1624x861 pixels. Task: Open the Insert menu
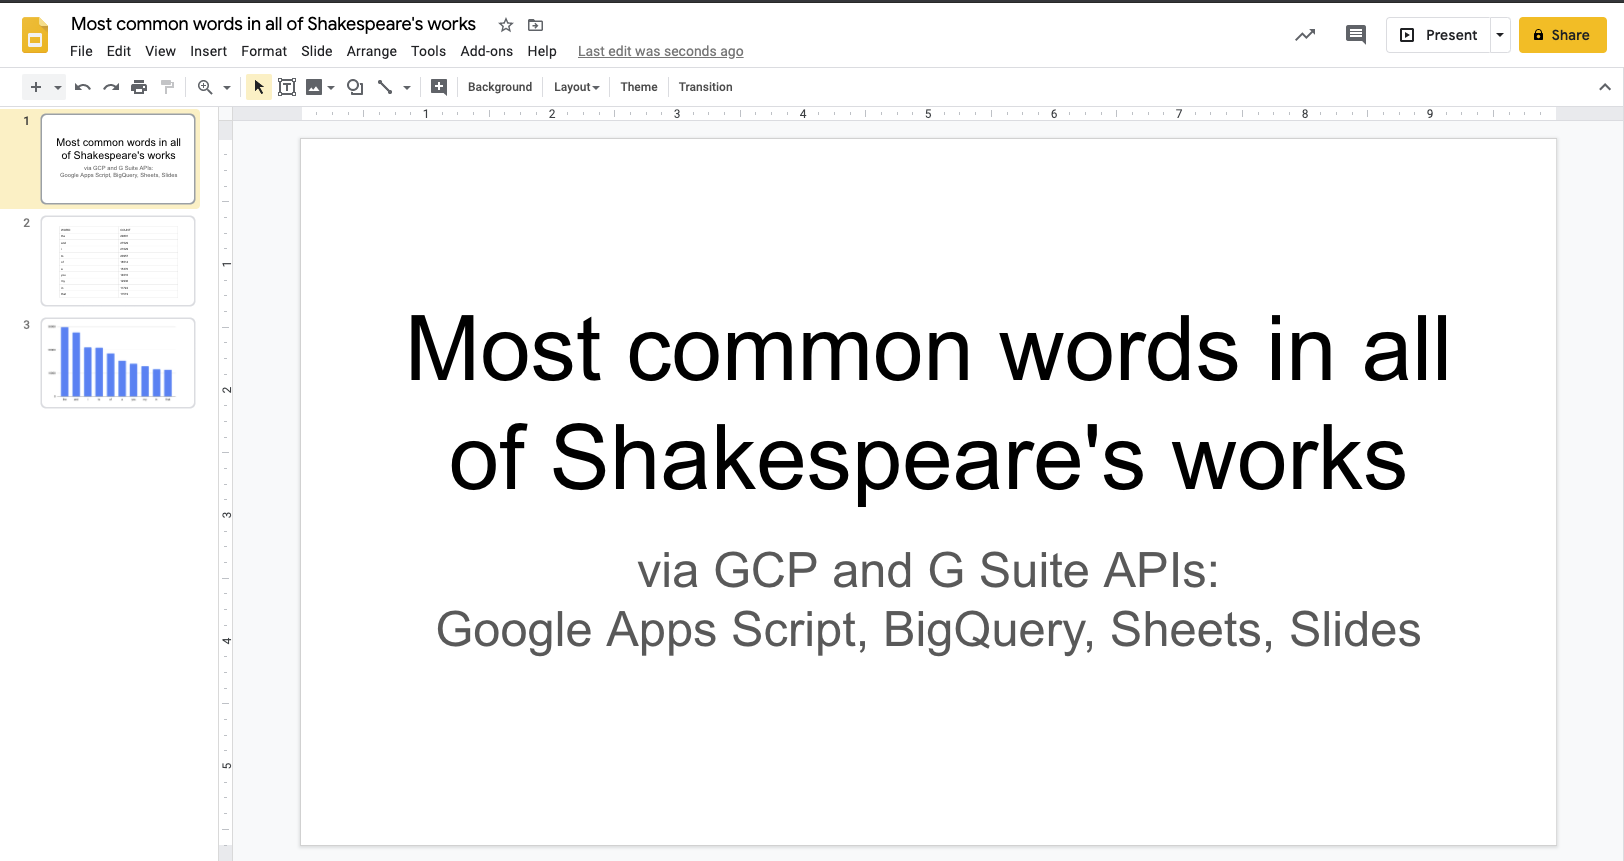(x=208, y=51)
